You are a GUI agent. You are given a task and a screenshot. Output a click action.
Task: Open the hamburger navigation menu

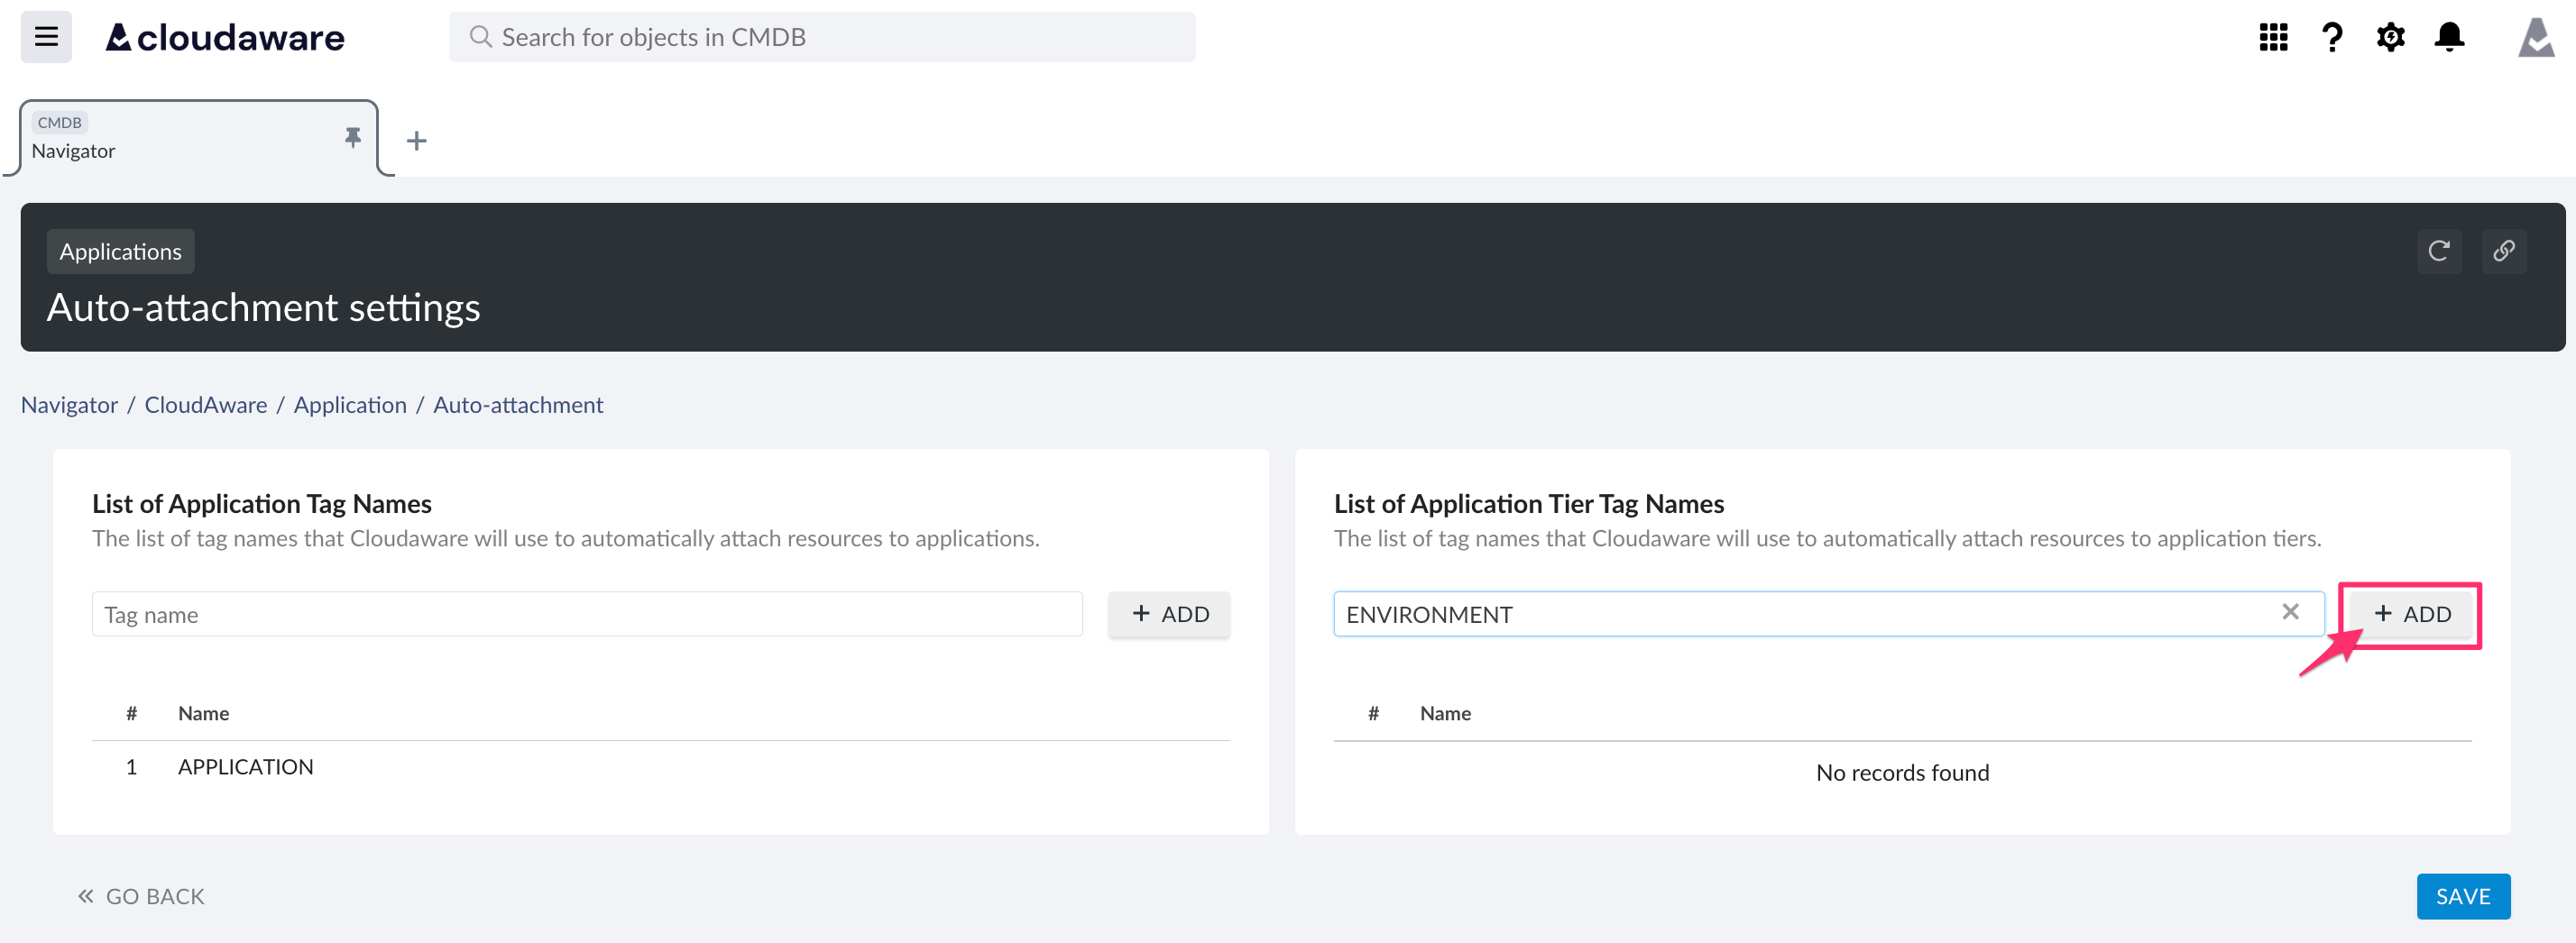(x=46, y=37)
